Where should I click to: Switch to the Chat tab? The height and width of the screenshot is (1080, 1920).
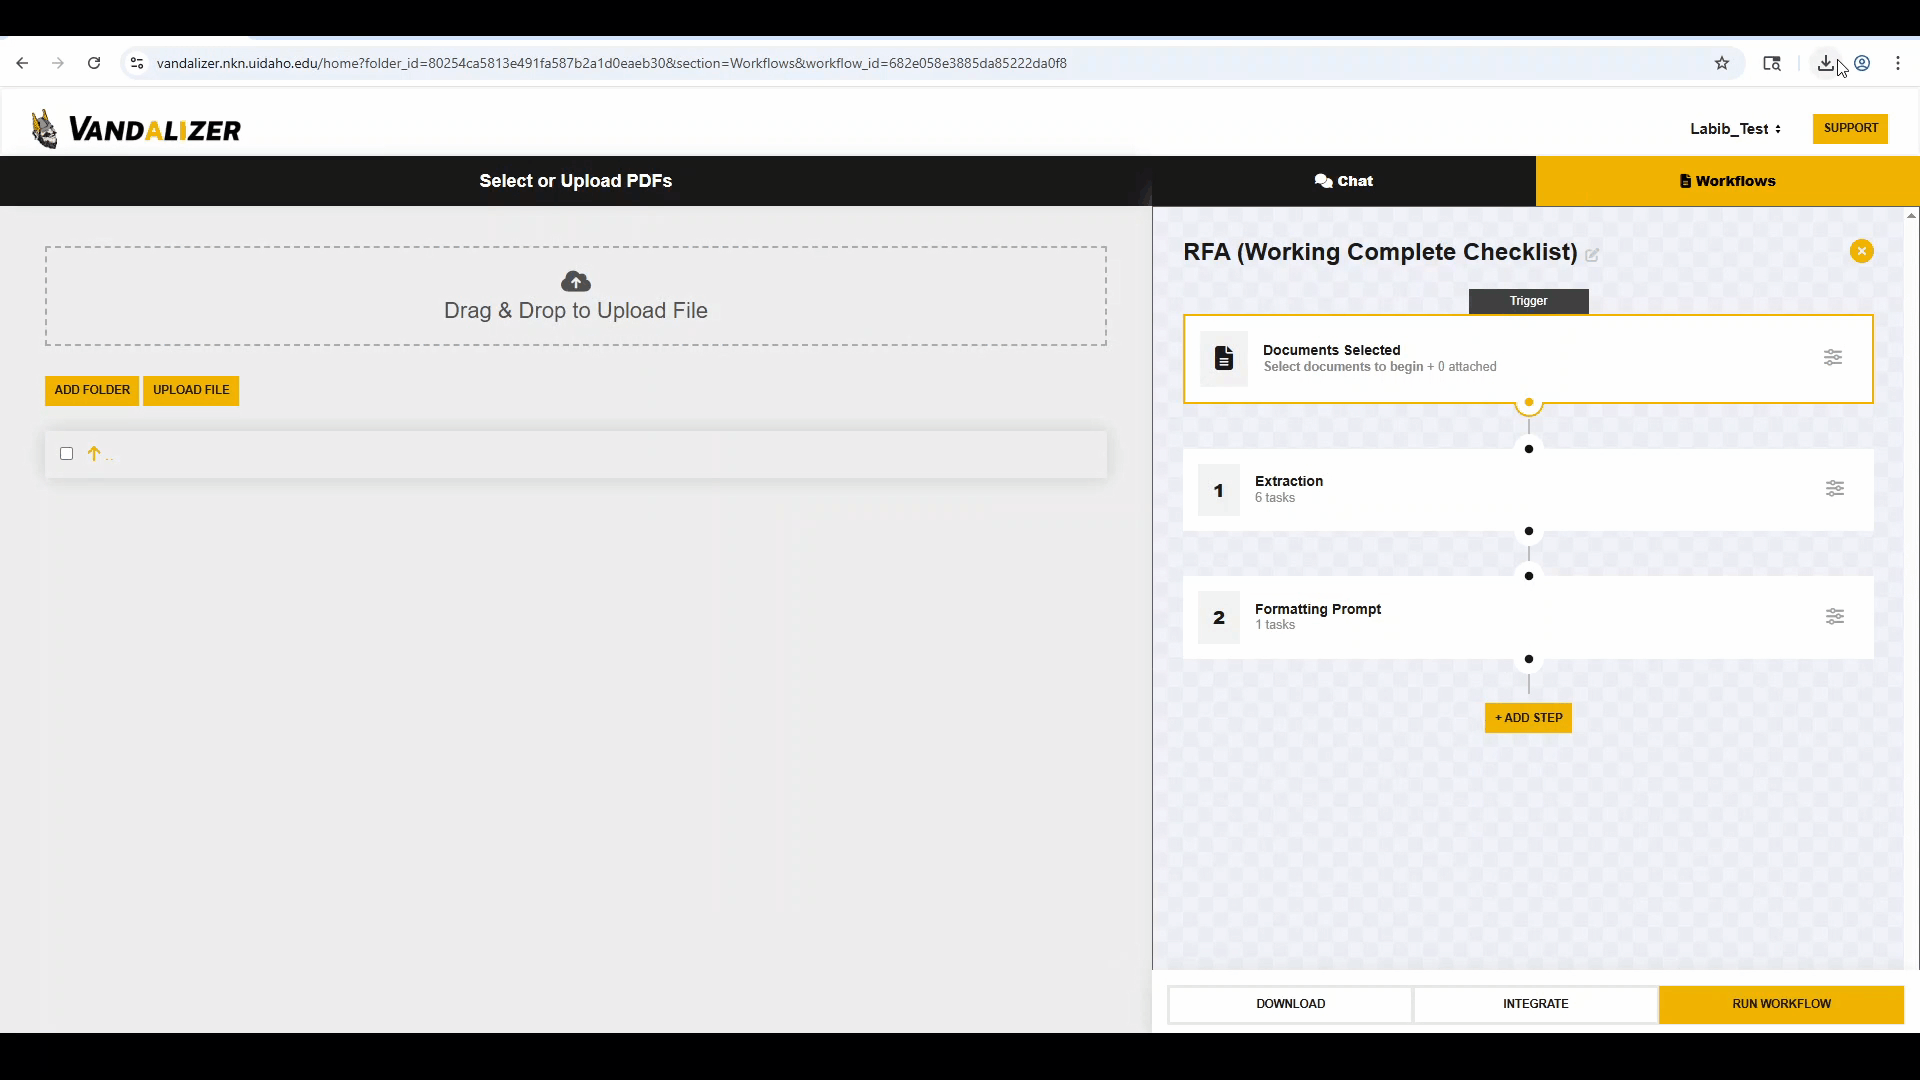[1343, 181]
